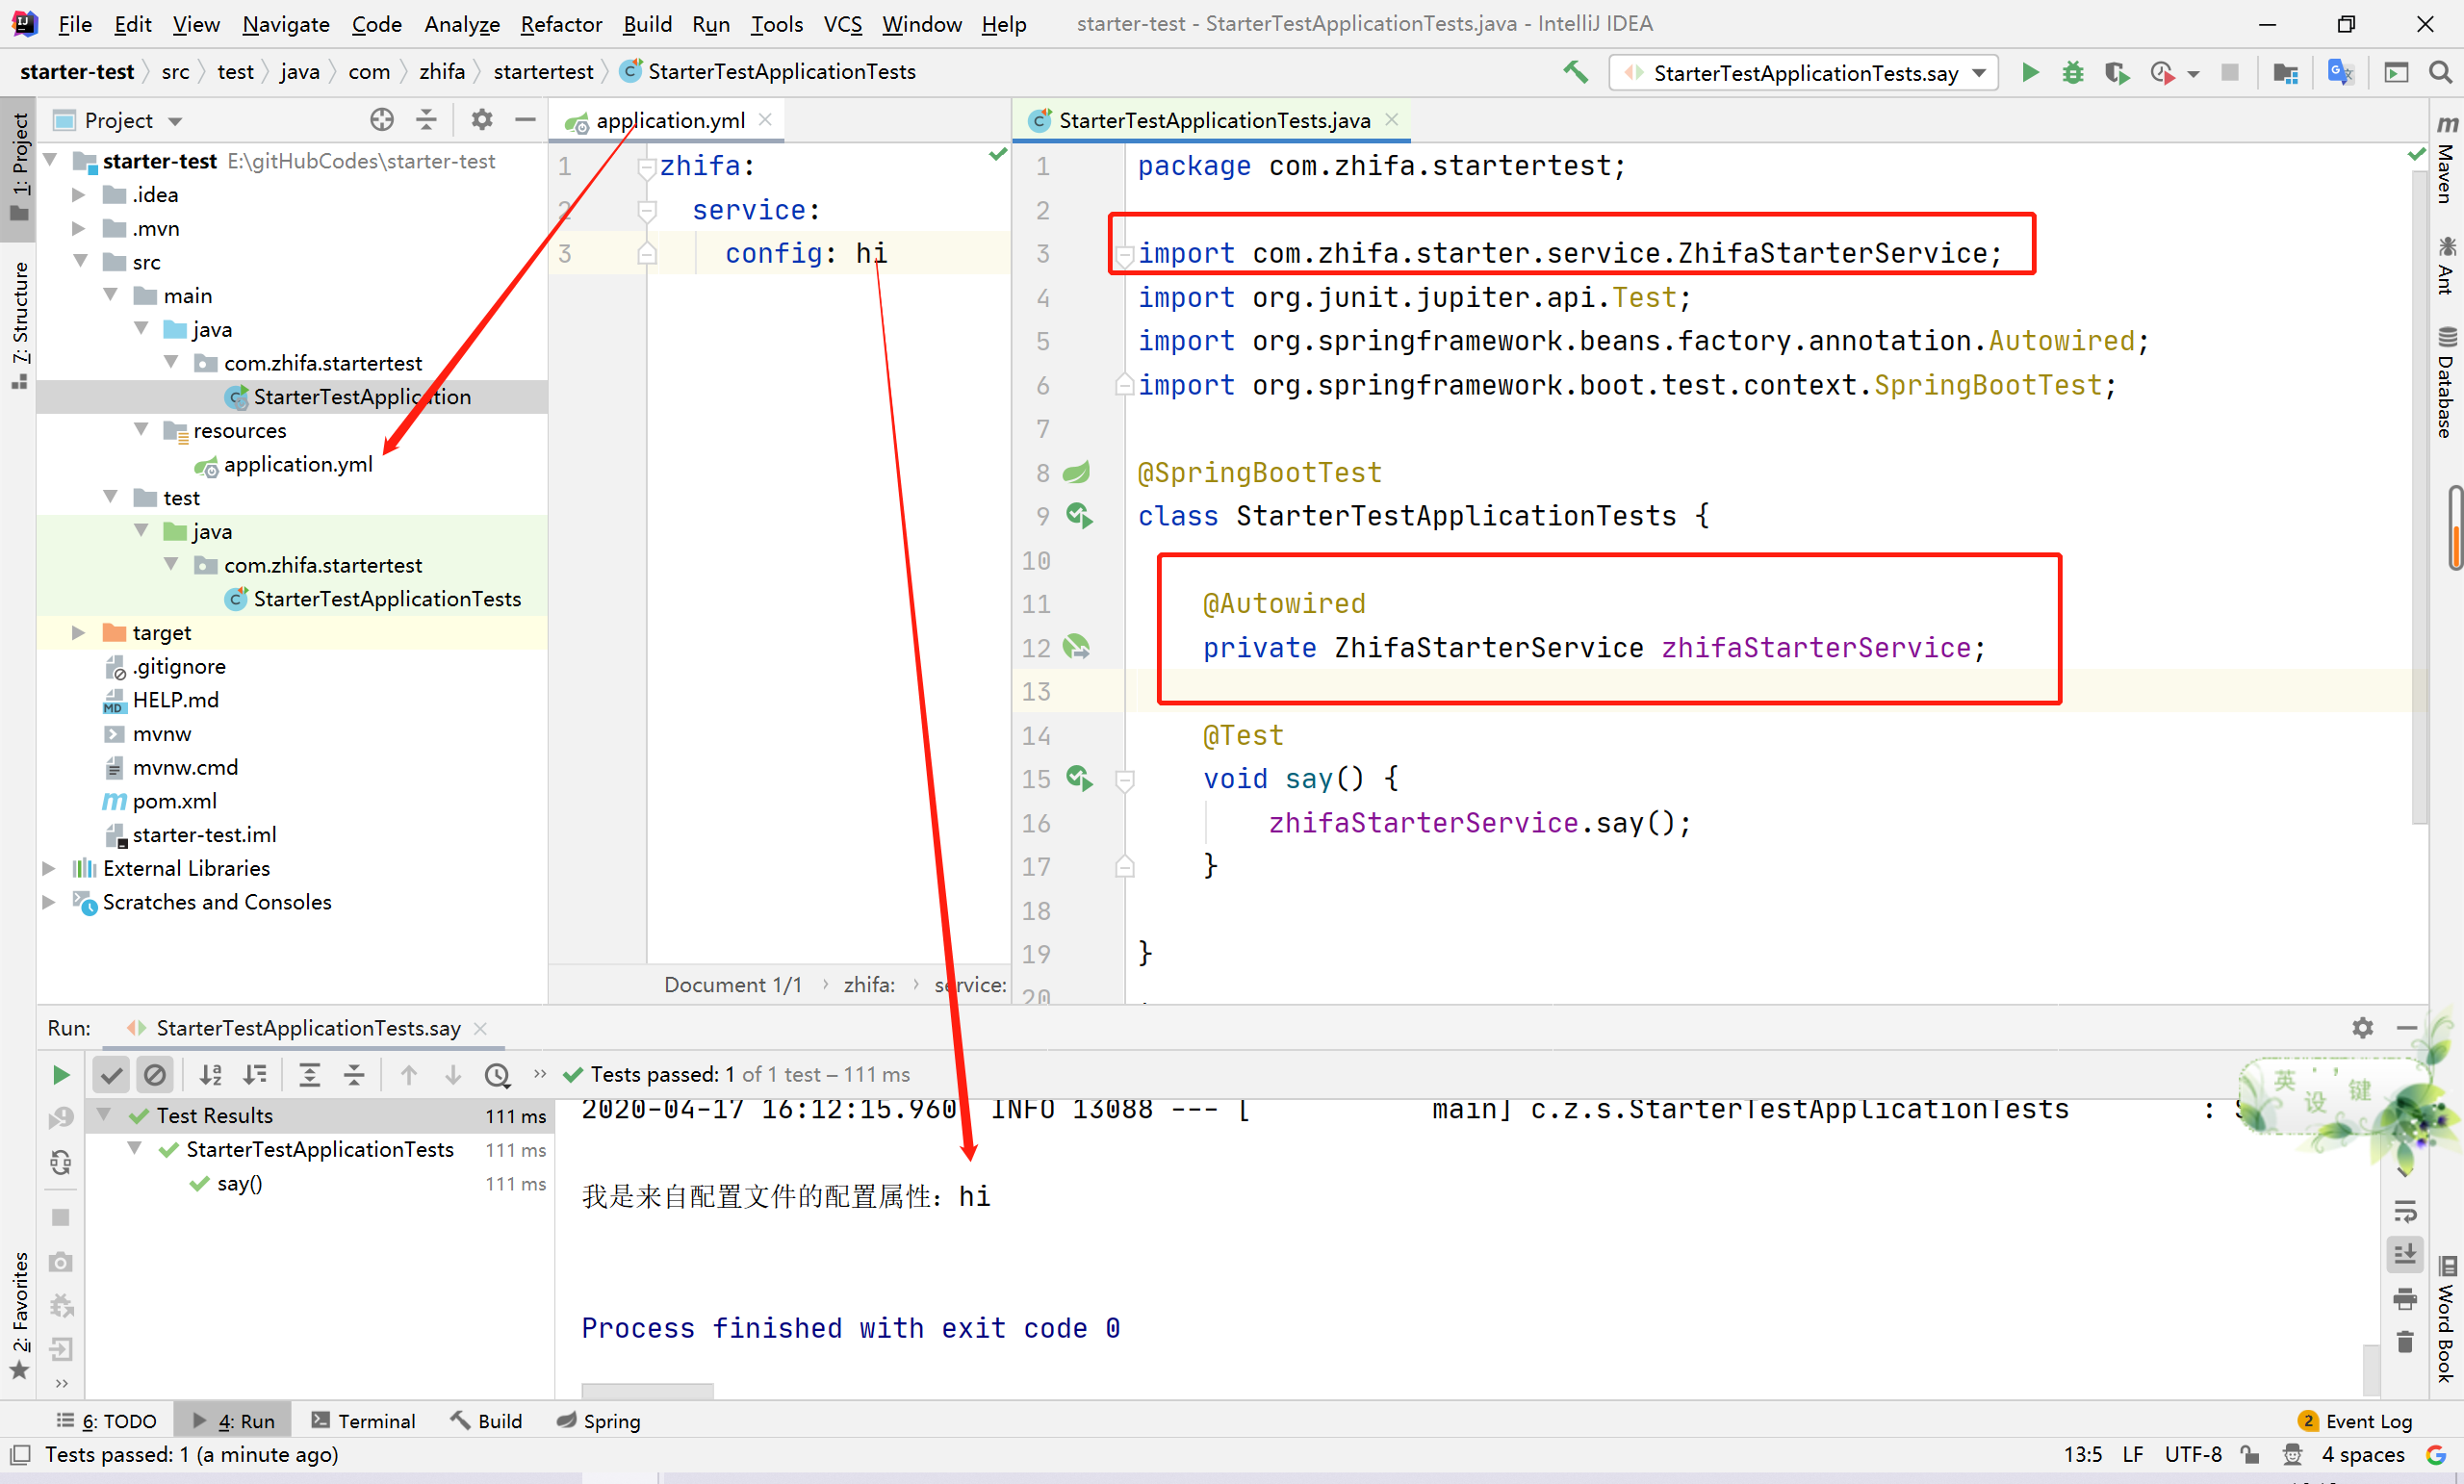Viewport: 2464px width, 1484px height.
Task: Click the Run with Coverage icon
Action: 2116,72
